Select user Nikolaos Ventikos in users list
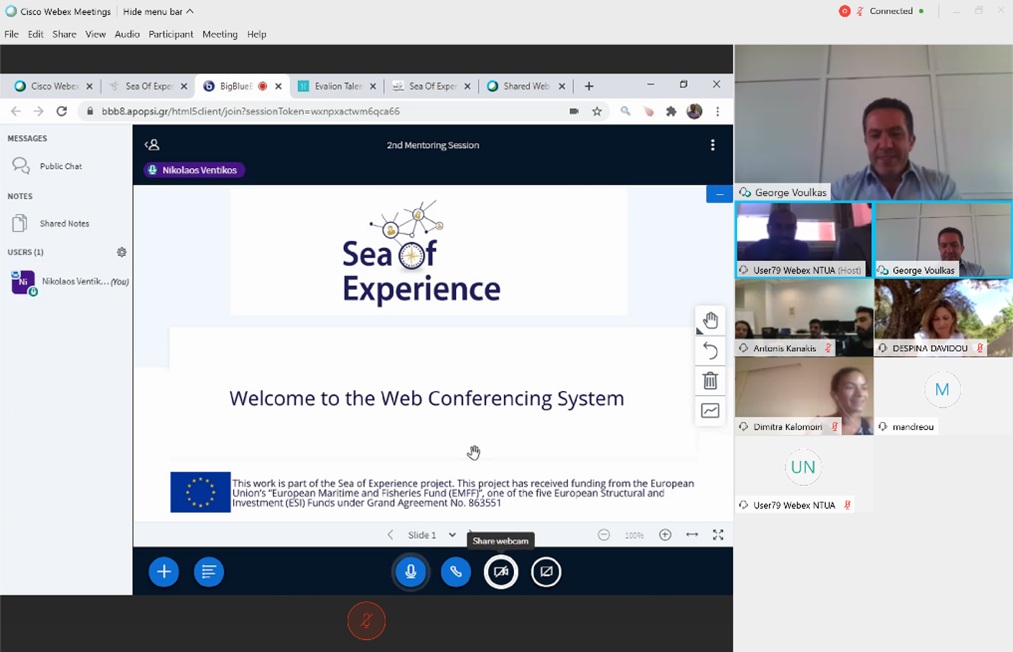Viewport: 1013px width, 652px height. pos(69,282)
